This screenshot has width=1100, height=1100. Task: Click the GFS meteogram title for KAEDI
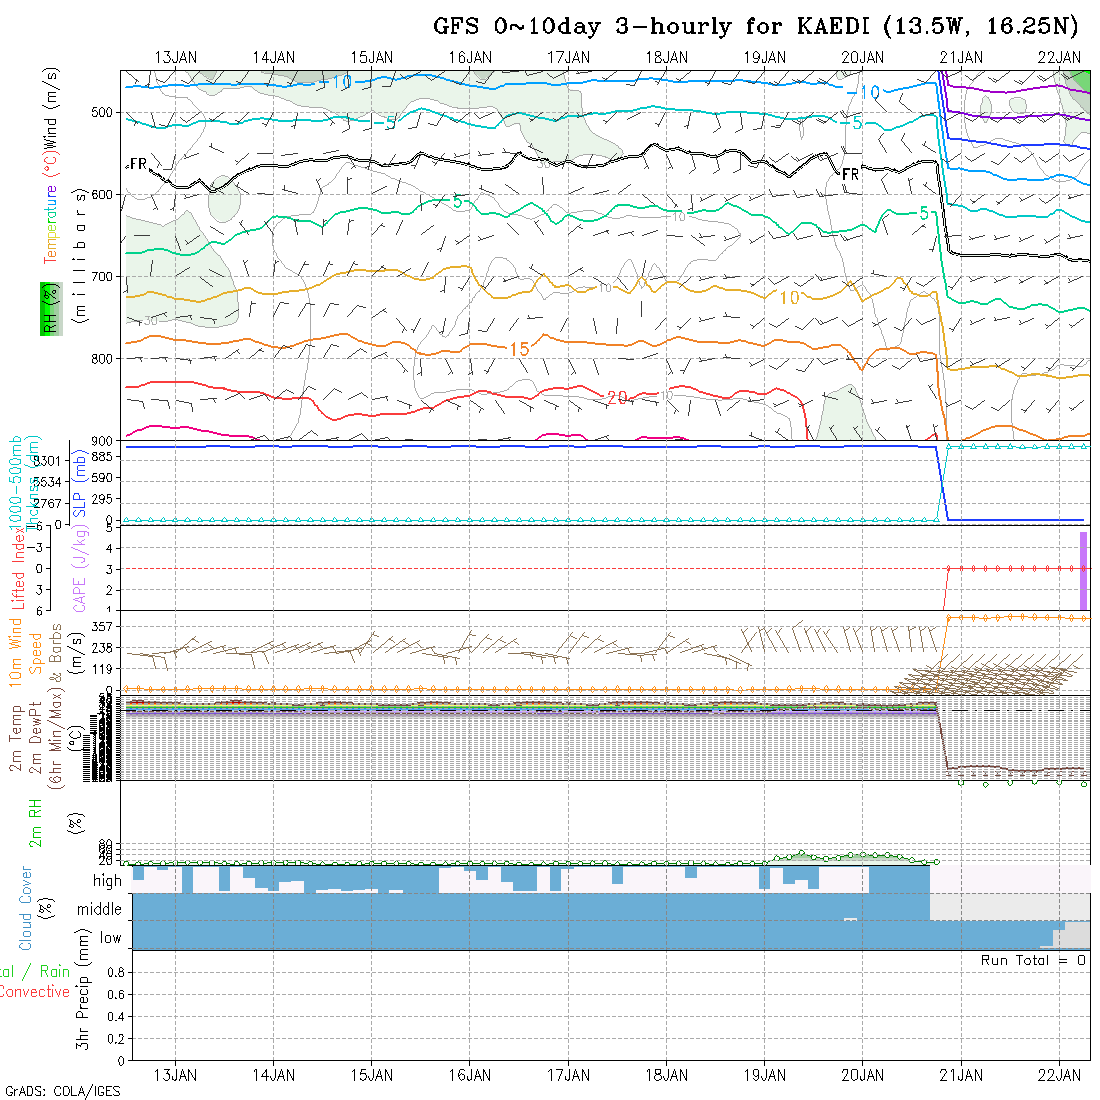756,26
